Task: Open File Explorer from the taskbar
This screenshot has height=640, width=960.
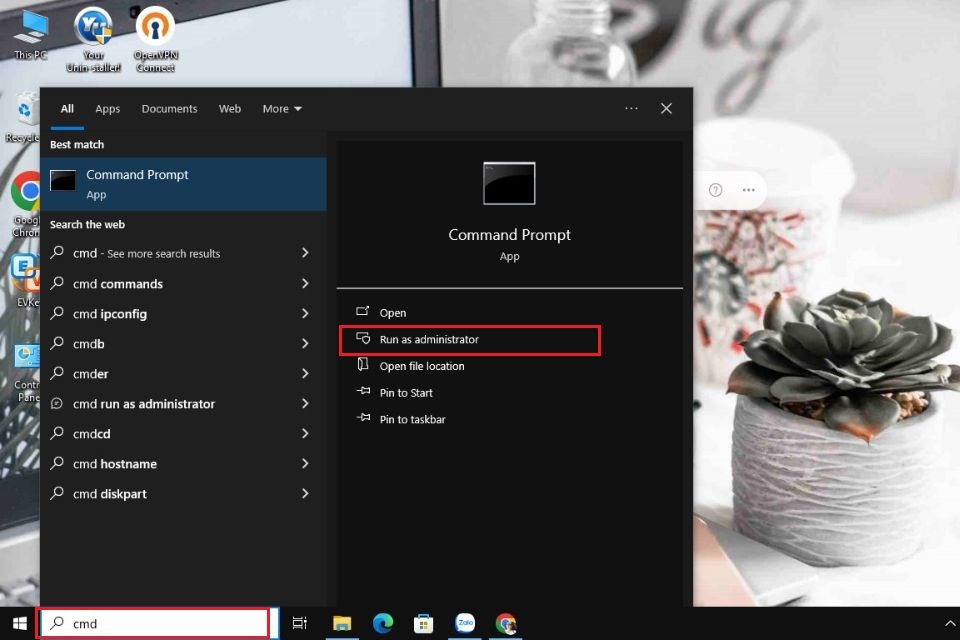Action: [x=342, y=623]
